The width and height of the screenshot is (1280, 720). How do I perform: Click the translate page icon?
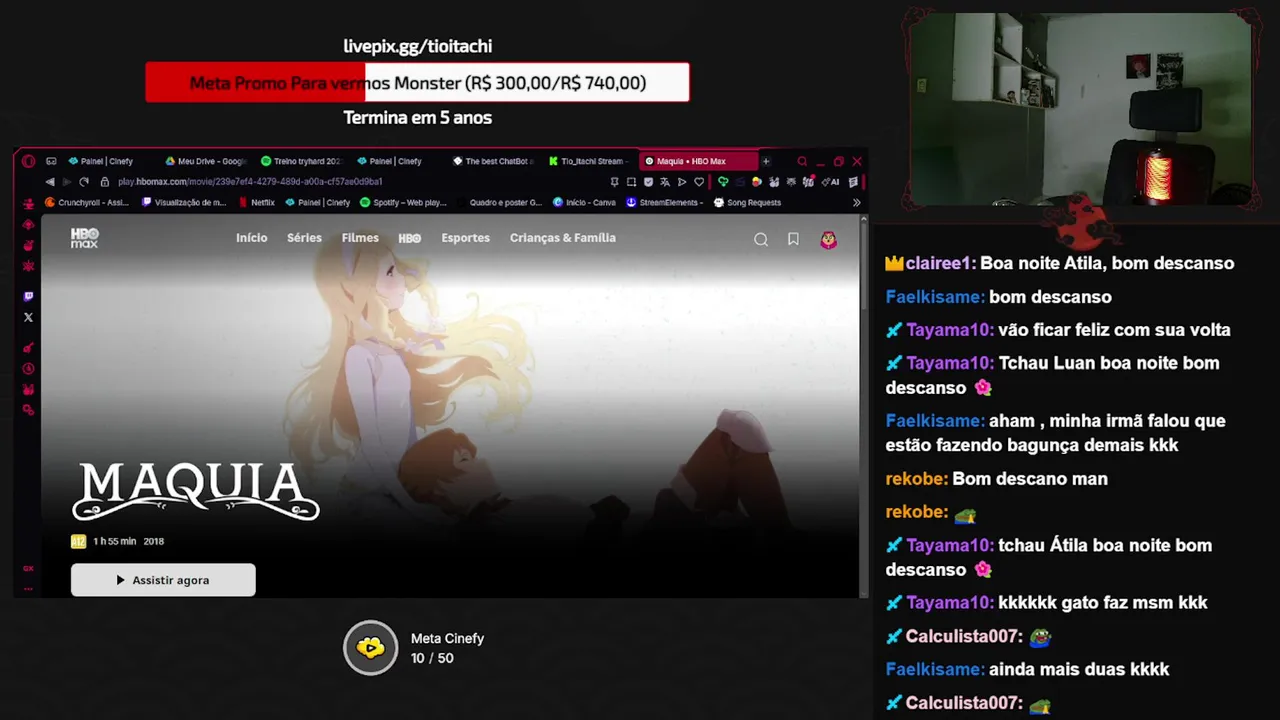click(665, 182)
